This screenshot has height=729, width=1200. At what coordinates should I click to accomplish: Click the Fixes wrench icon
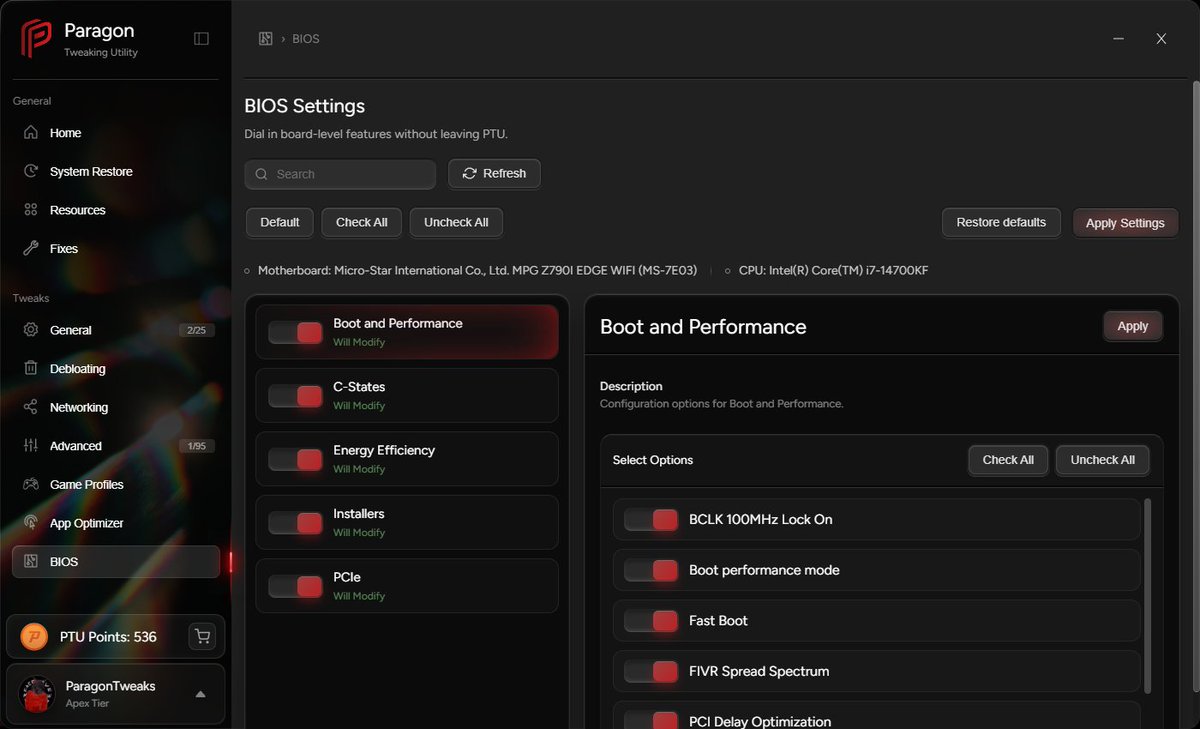[x=31, y=249]
